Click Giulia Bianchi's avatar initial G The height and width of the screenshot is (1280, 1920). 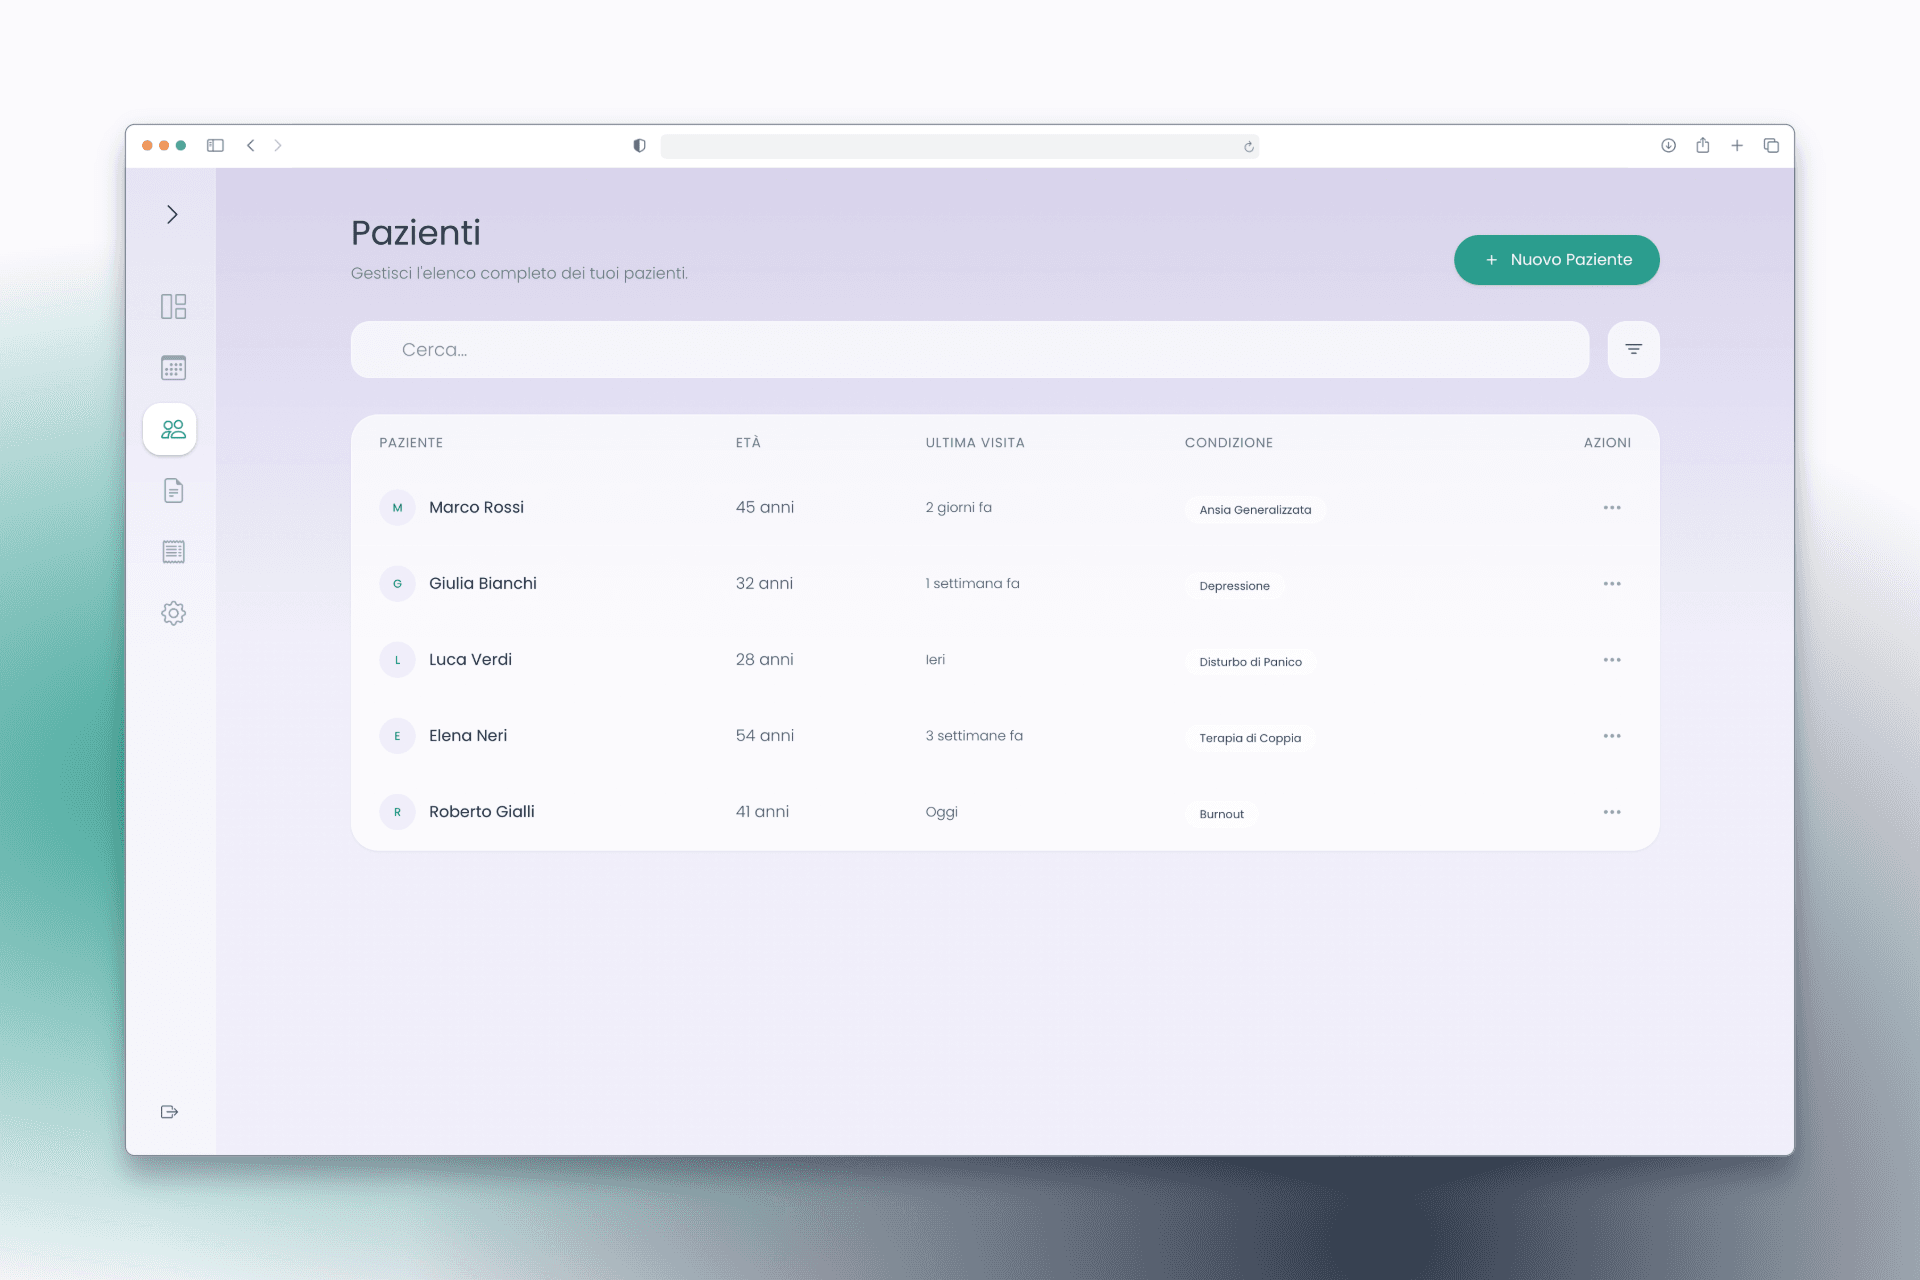[x=397, y=584]
